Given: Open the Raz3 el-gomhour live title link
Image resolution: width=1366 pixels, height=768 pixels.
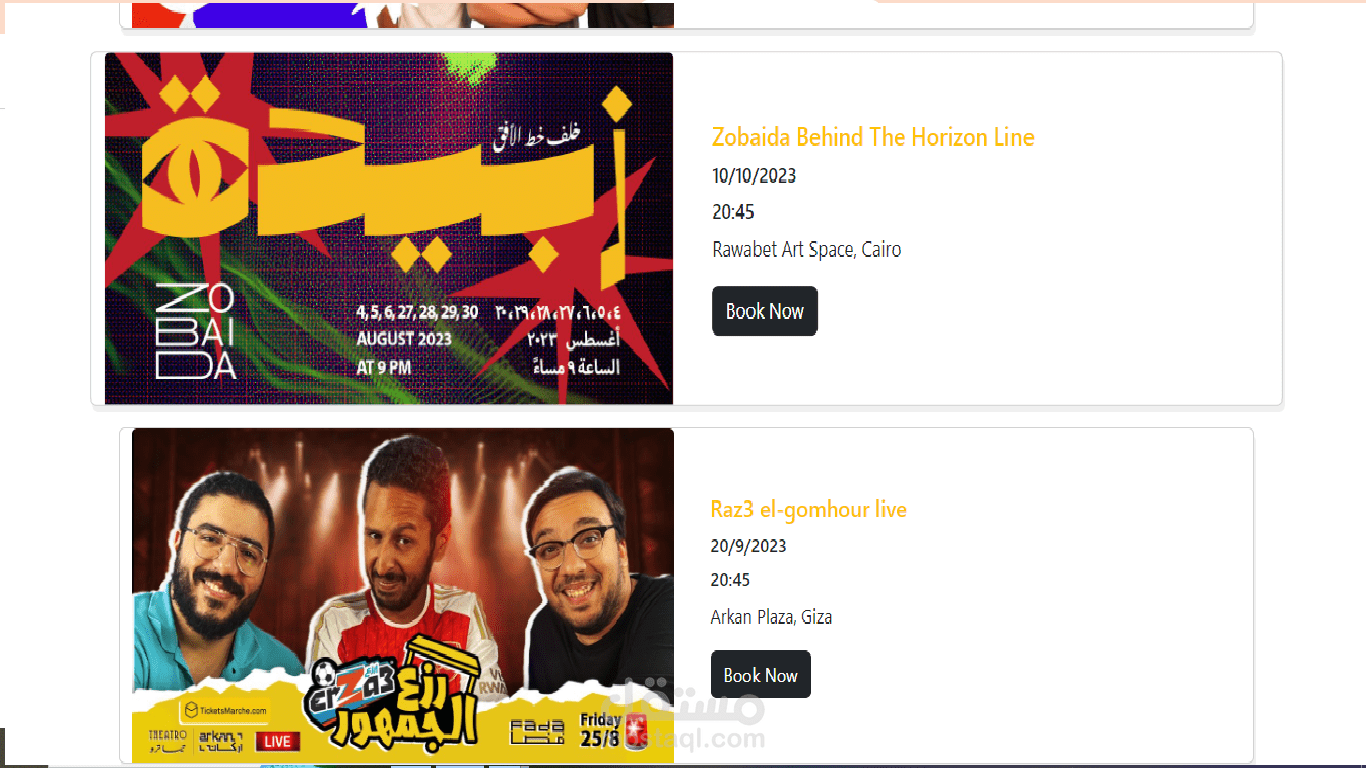Looking at the screenshot, I should coord(808,509).
